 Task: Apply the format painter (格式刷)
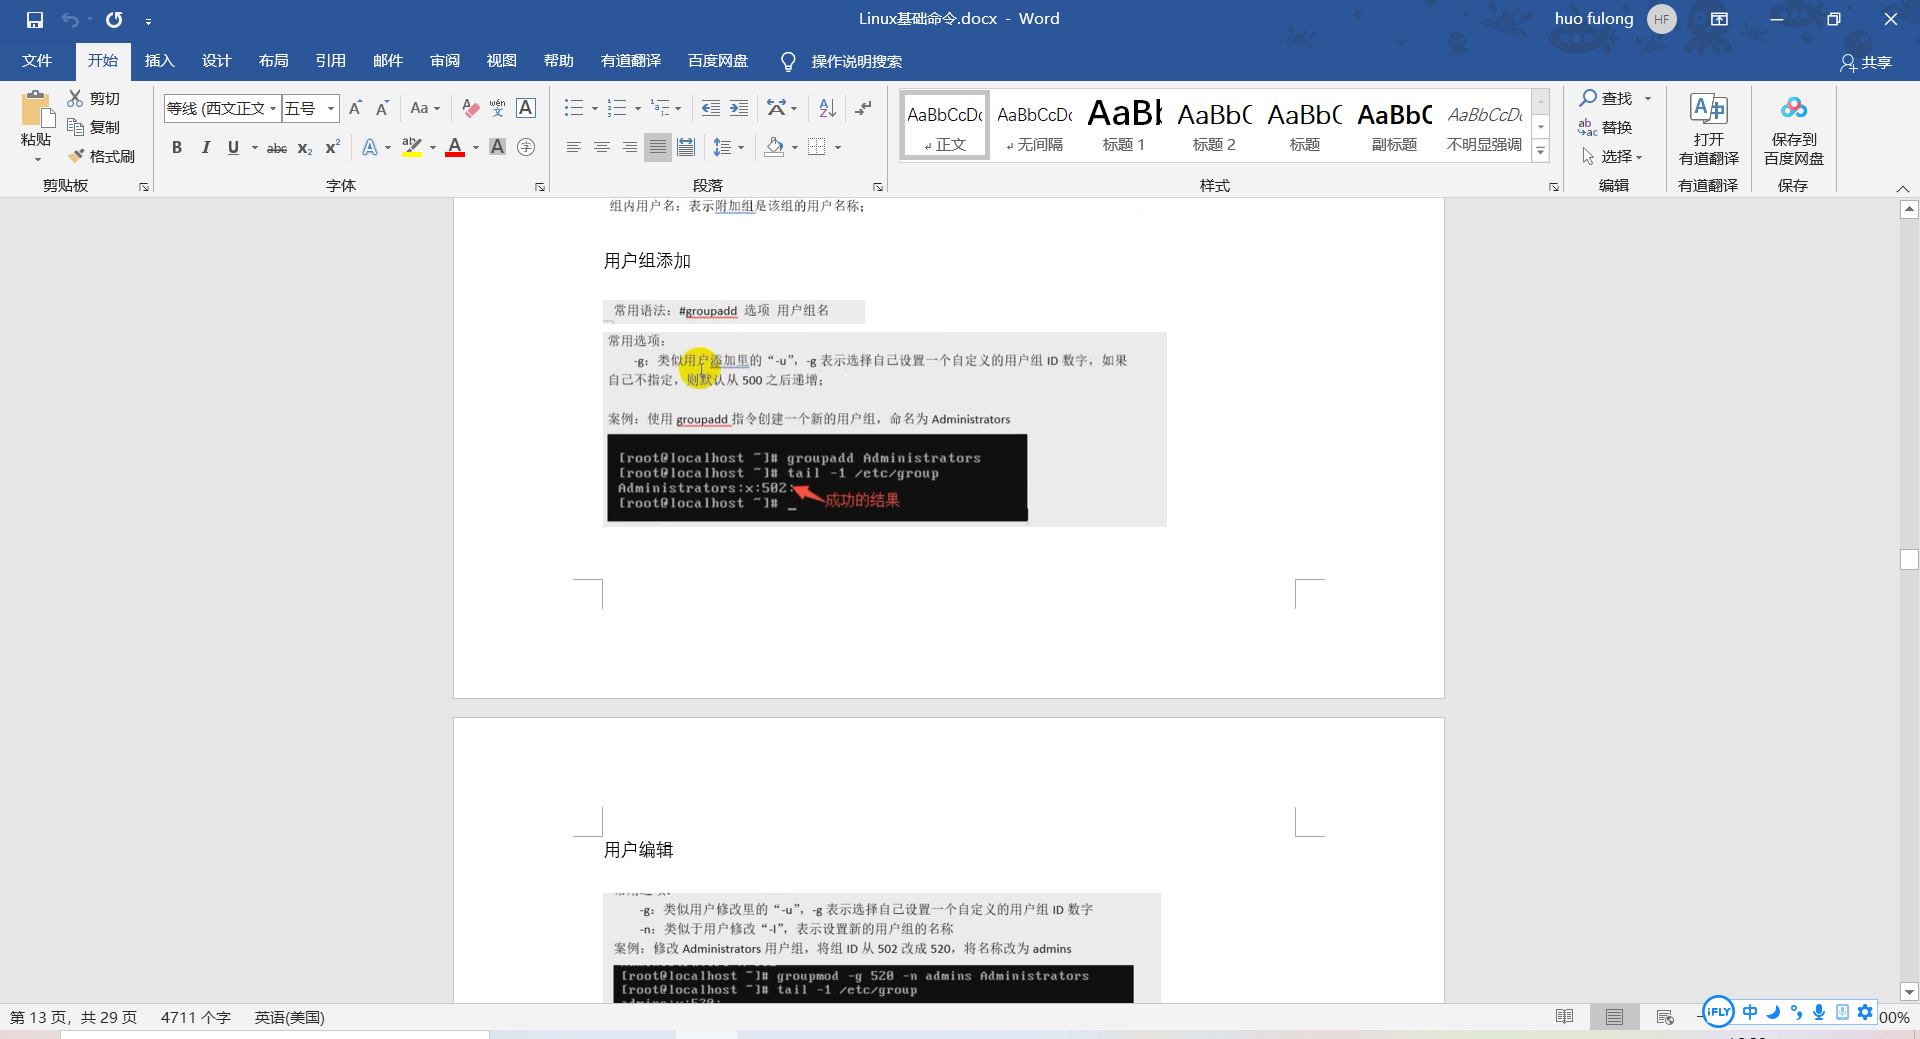point(101,156)
